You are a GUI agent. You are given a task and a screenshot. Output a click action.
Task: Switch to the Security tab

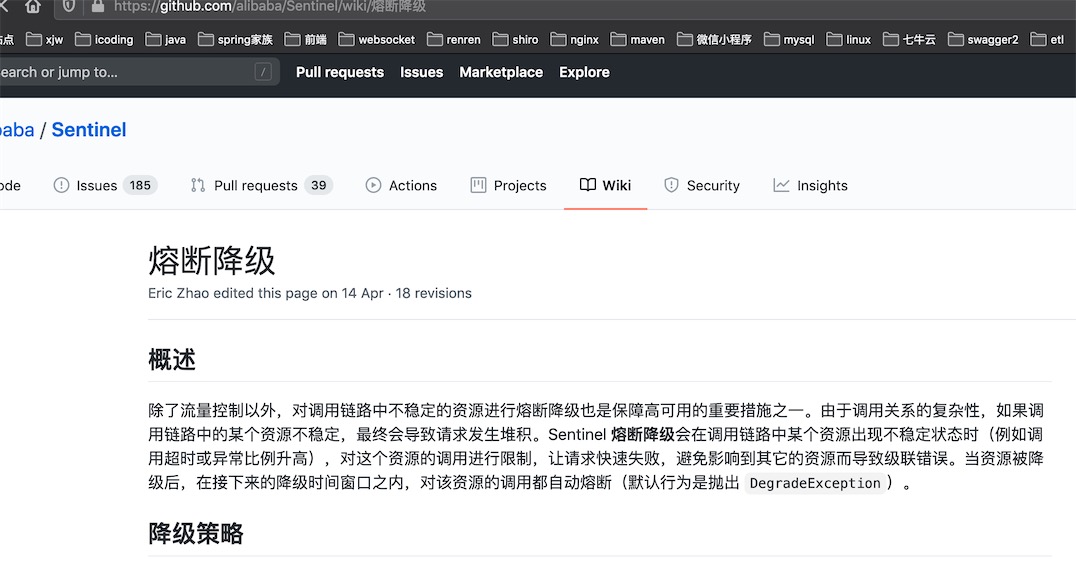[702, 185]
